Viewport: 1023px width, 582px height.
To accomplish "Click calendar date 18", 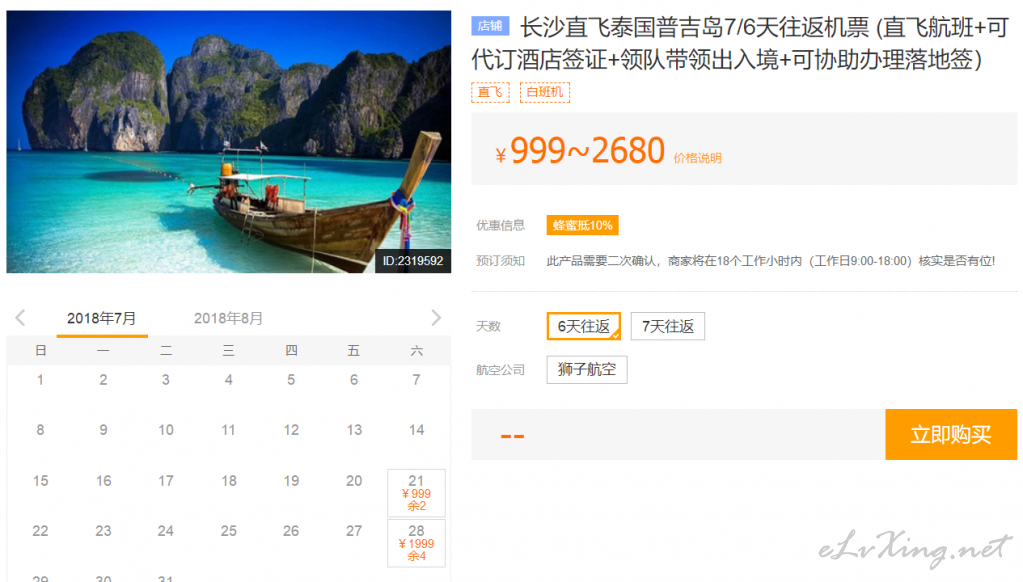I will 228,481.
